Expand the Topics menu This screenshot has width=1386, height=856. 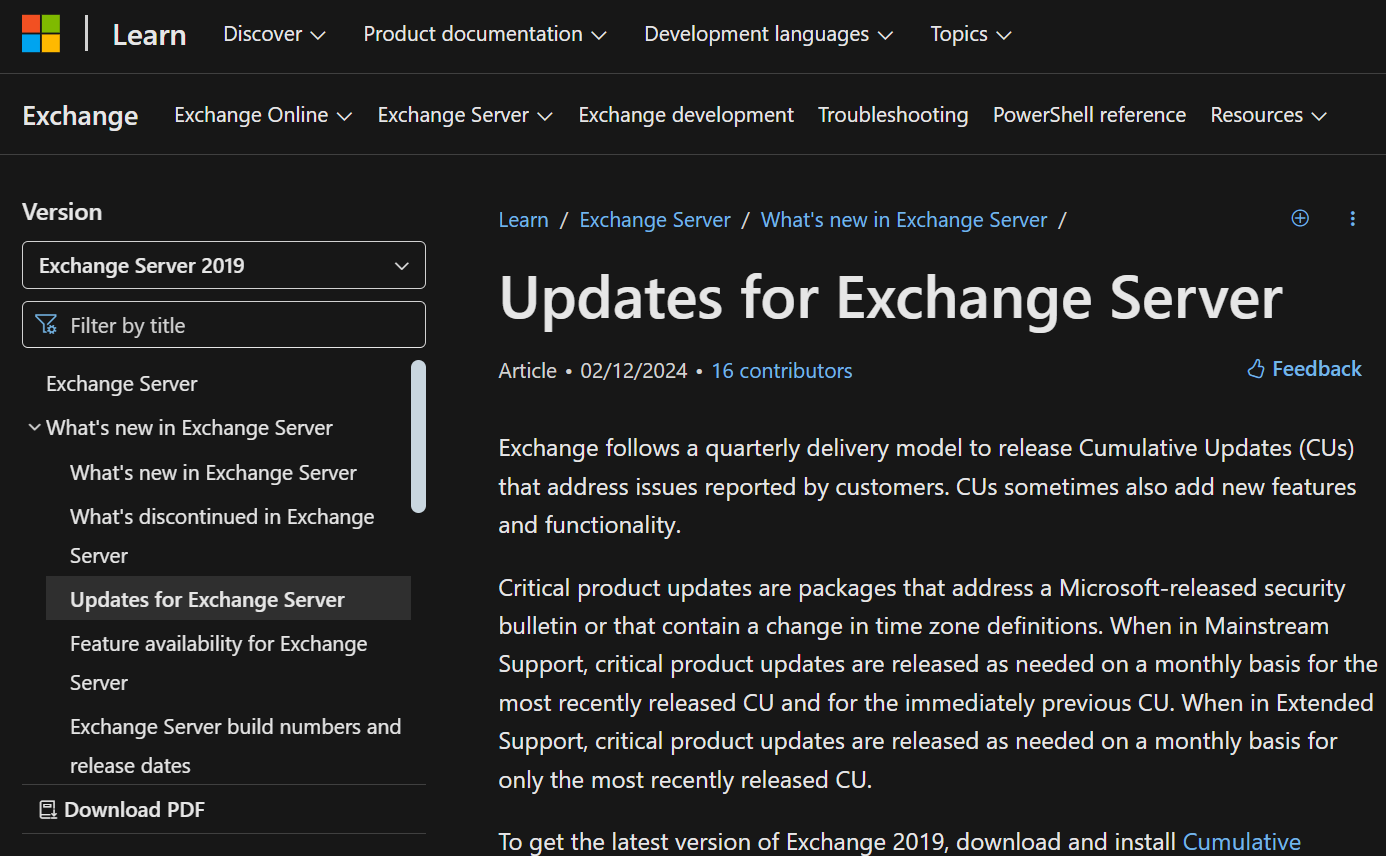point(971,34)
